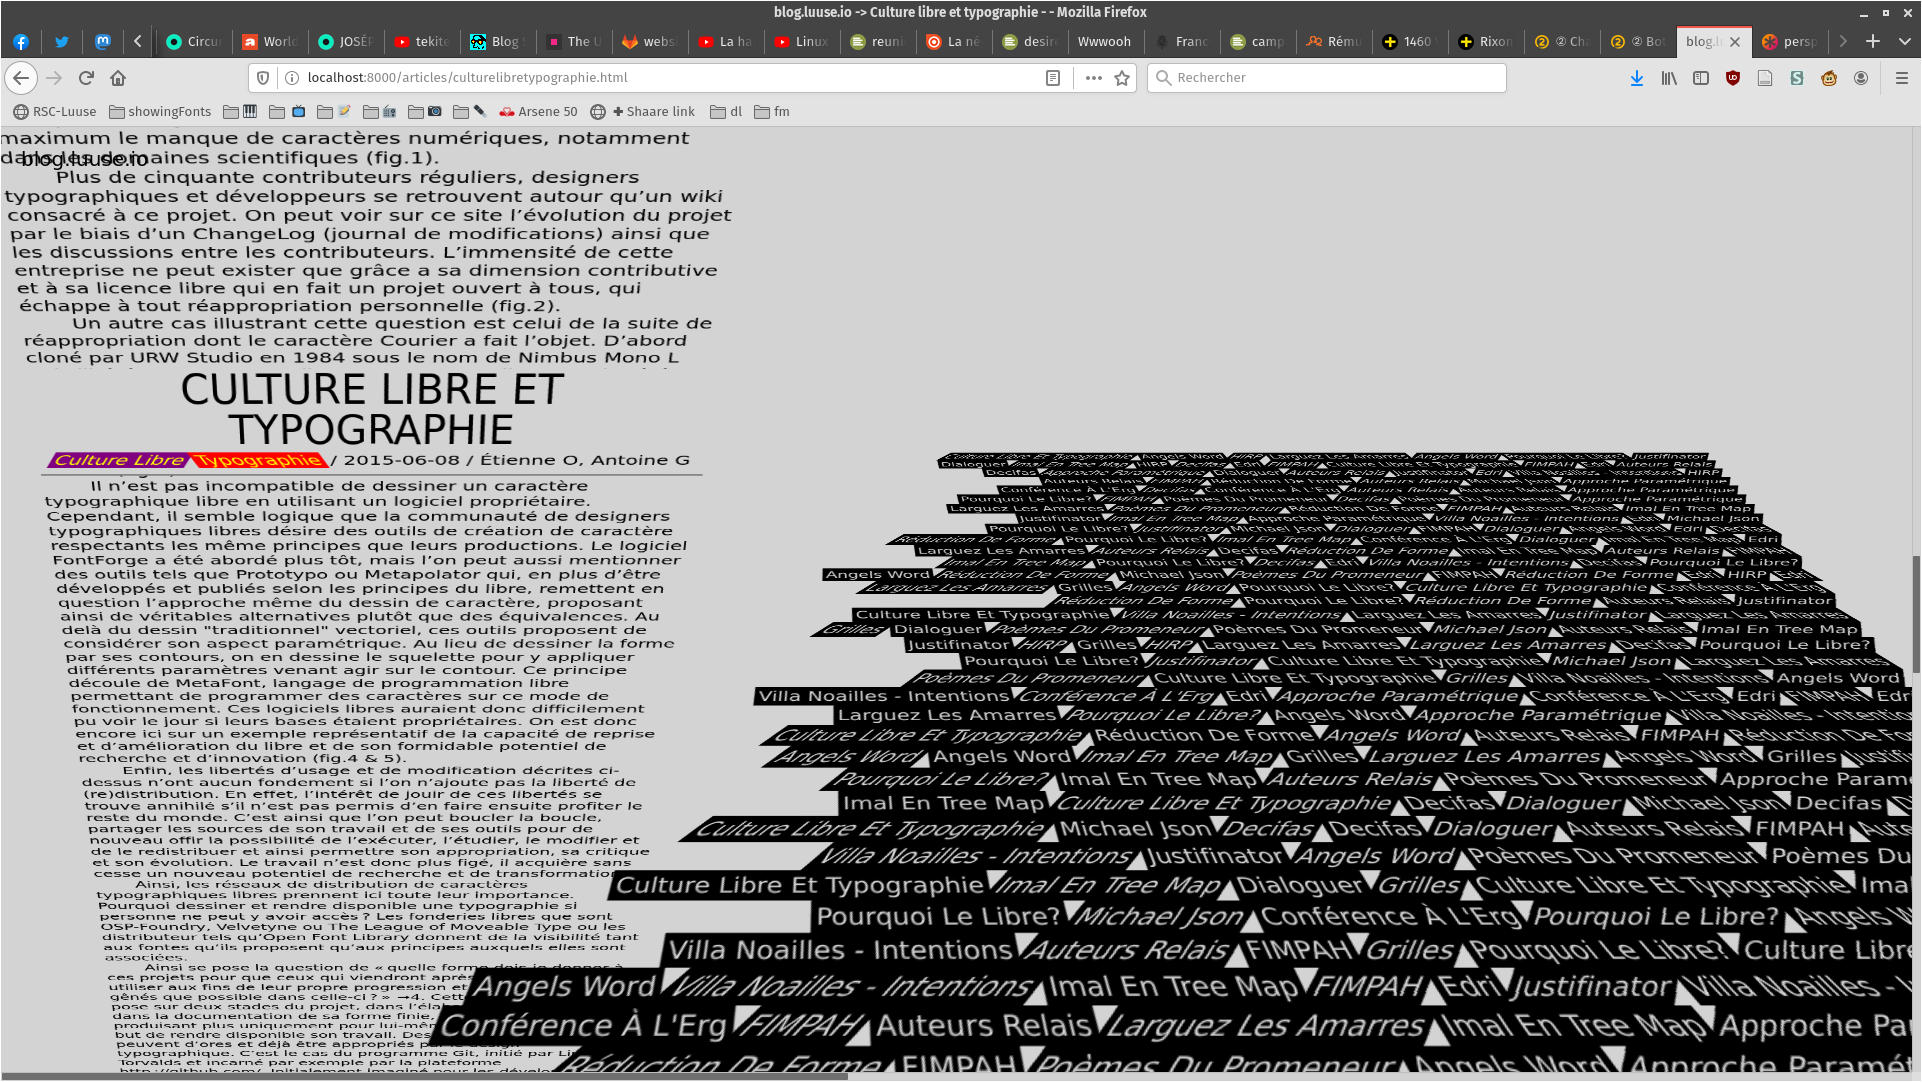Open the Library bookshelf icon
Image resolution: width=1922 pixels, height=1082 pixels.
[1669, 78]
